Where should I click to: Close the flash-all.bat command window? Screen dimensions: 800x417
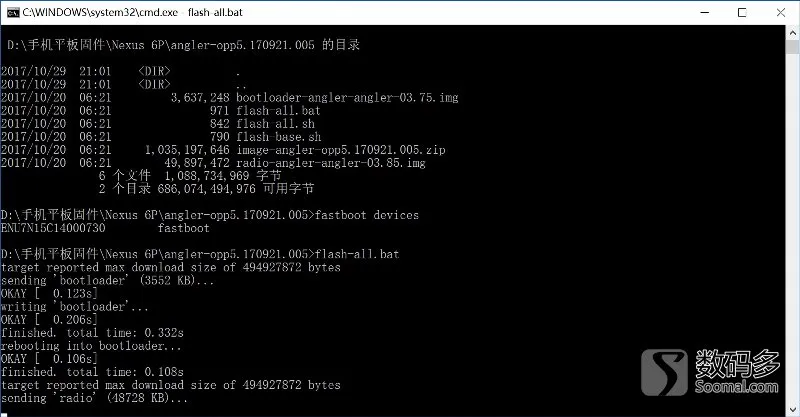(x=781, y=12)
